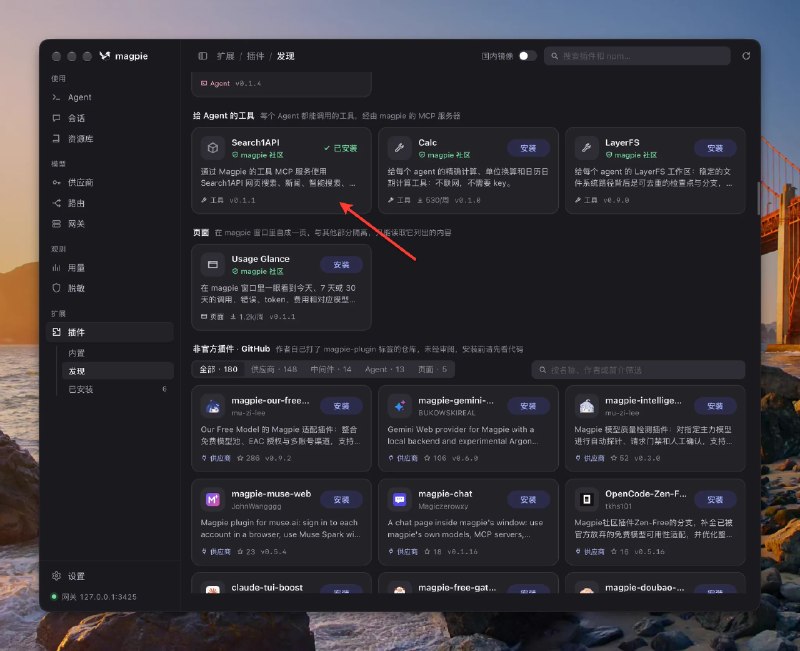Click the Calc wrench icon

click(399, 148)
